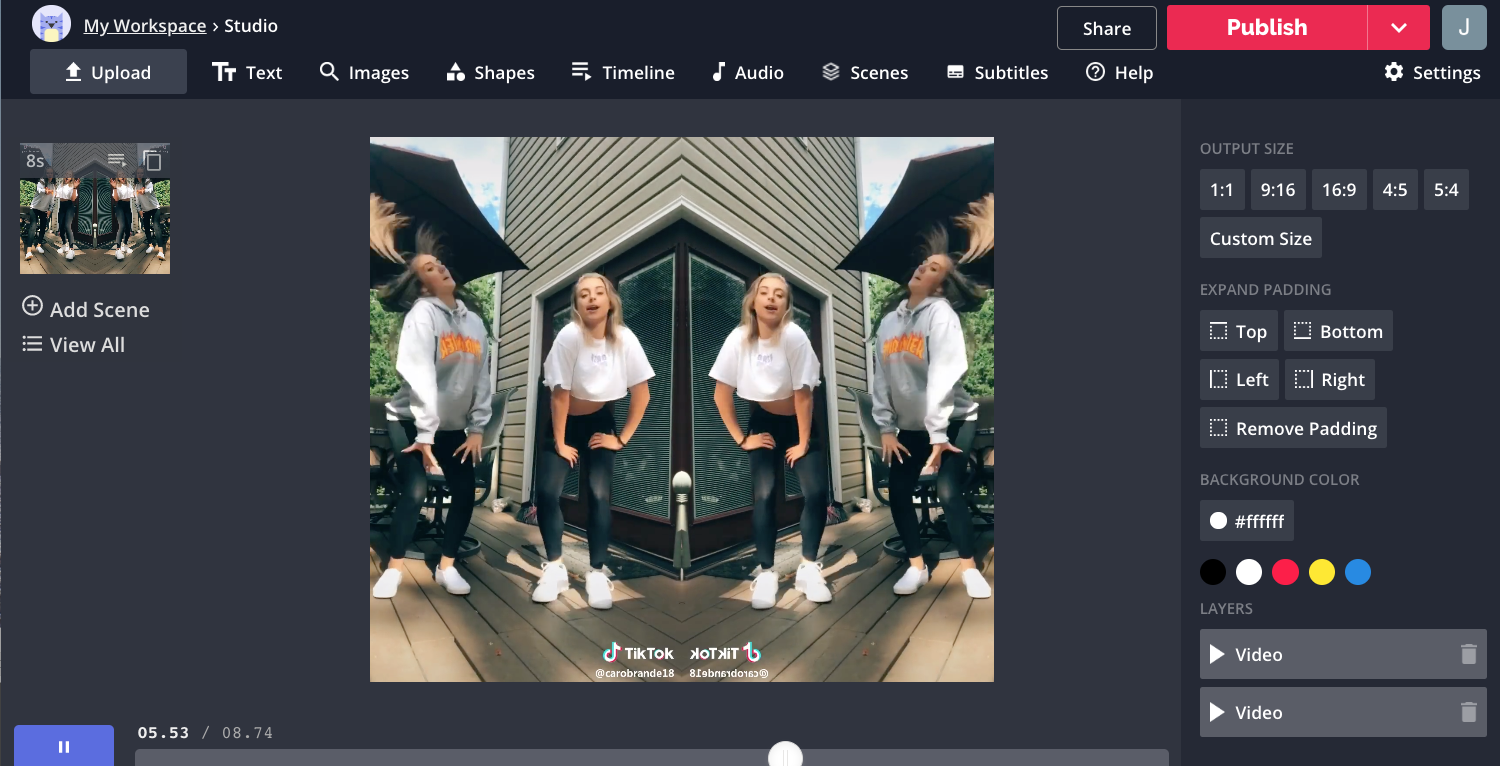Click the Share button
1500x766 pixels.
(x=1107, y=28)
